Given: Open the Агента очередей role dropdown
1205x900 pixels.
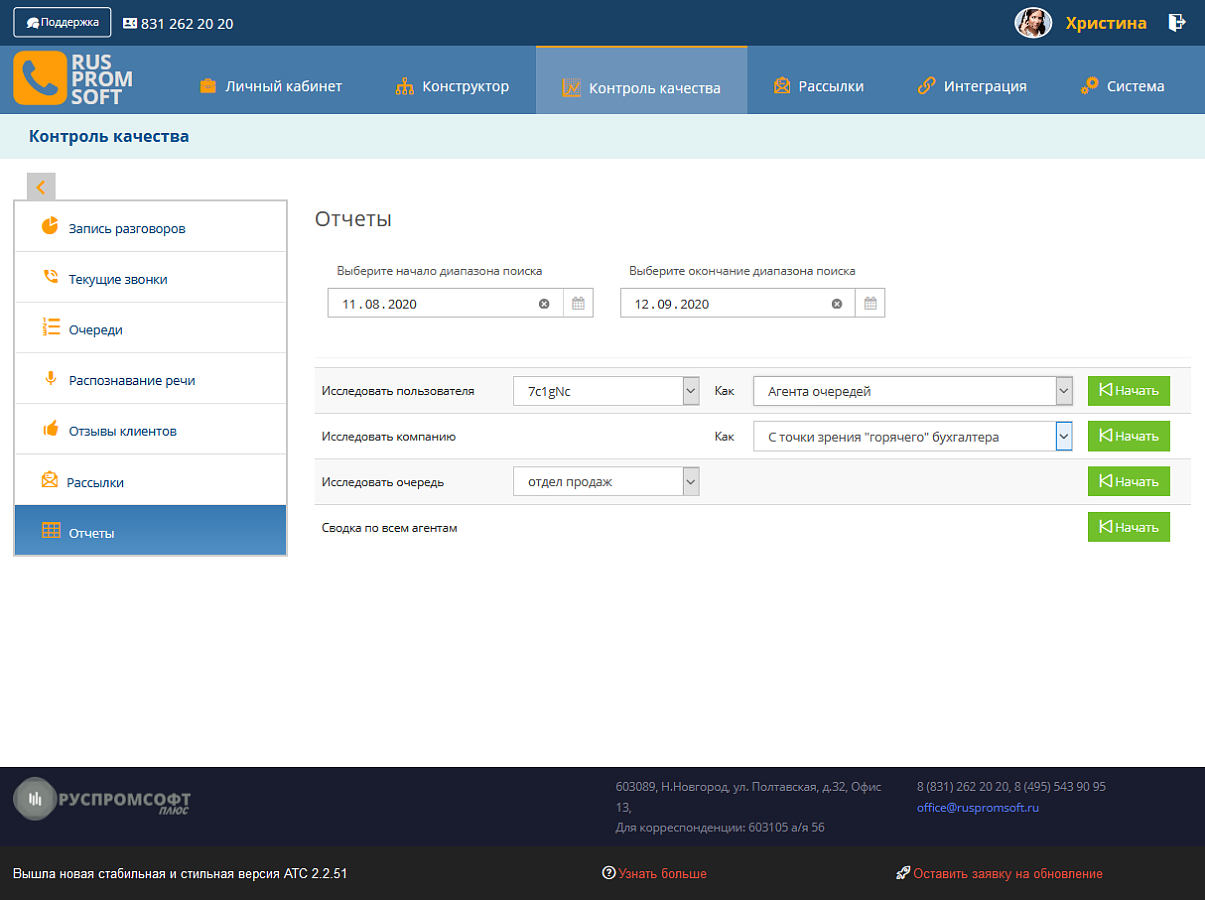Looking at the screenshot, I should coord(1064,391).
